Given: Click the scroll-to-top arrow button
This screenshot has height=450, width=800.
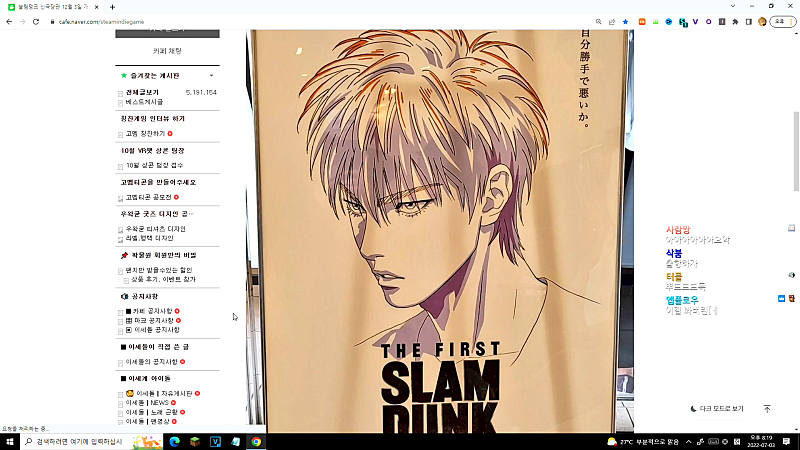Looking at the screenshot, I should 767,409.
